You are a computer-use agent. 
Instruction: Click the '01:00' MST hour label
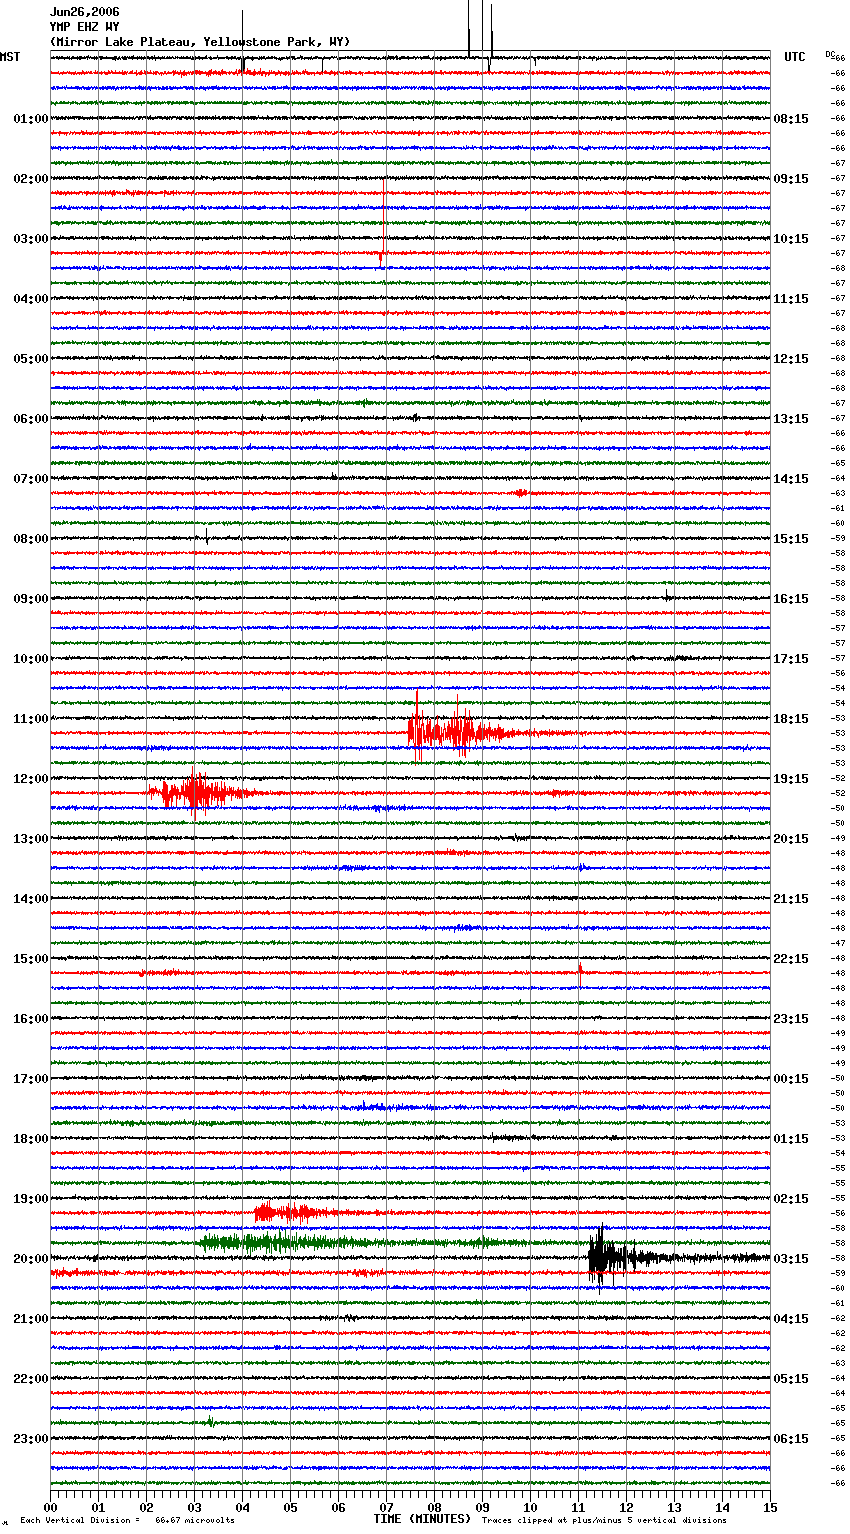tap(31, 119)
